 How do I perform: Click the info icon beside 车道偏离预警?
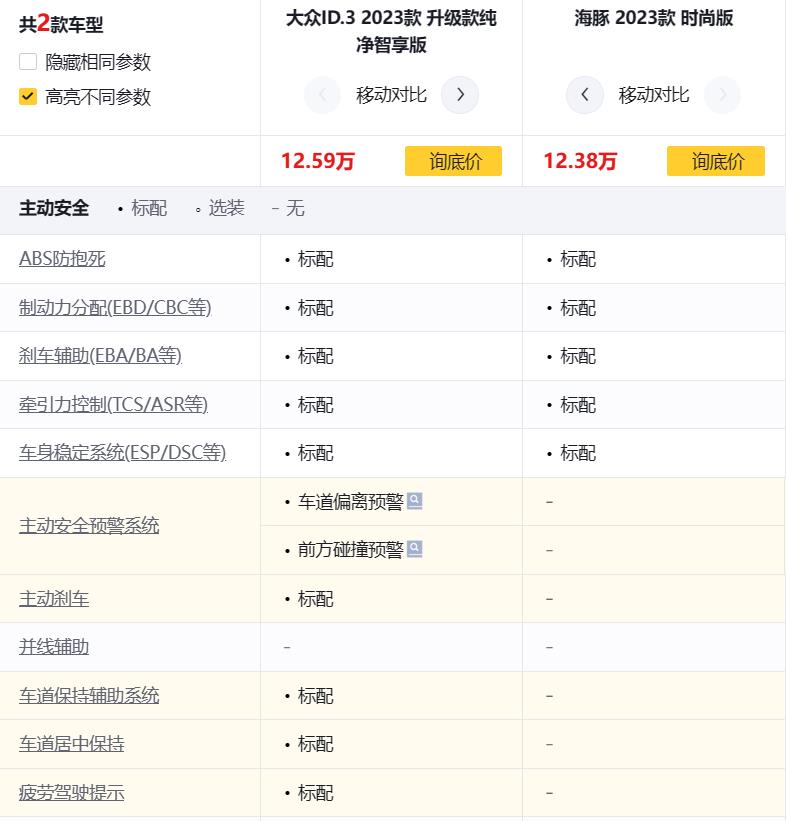click(414, 501)
